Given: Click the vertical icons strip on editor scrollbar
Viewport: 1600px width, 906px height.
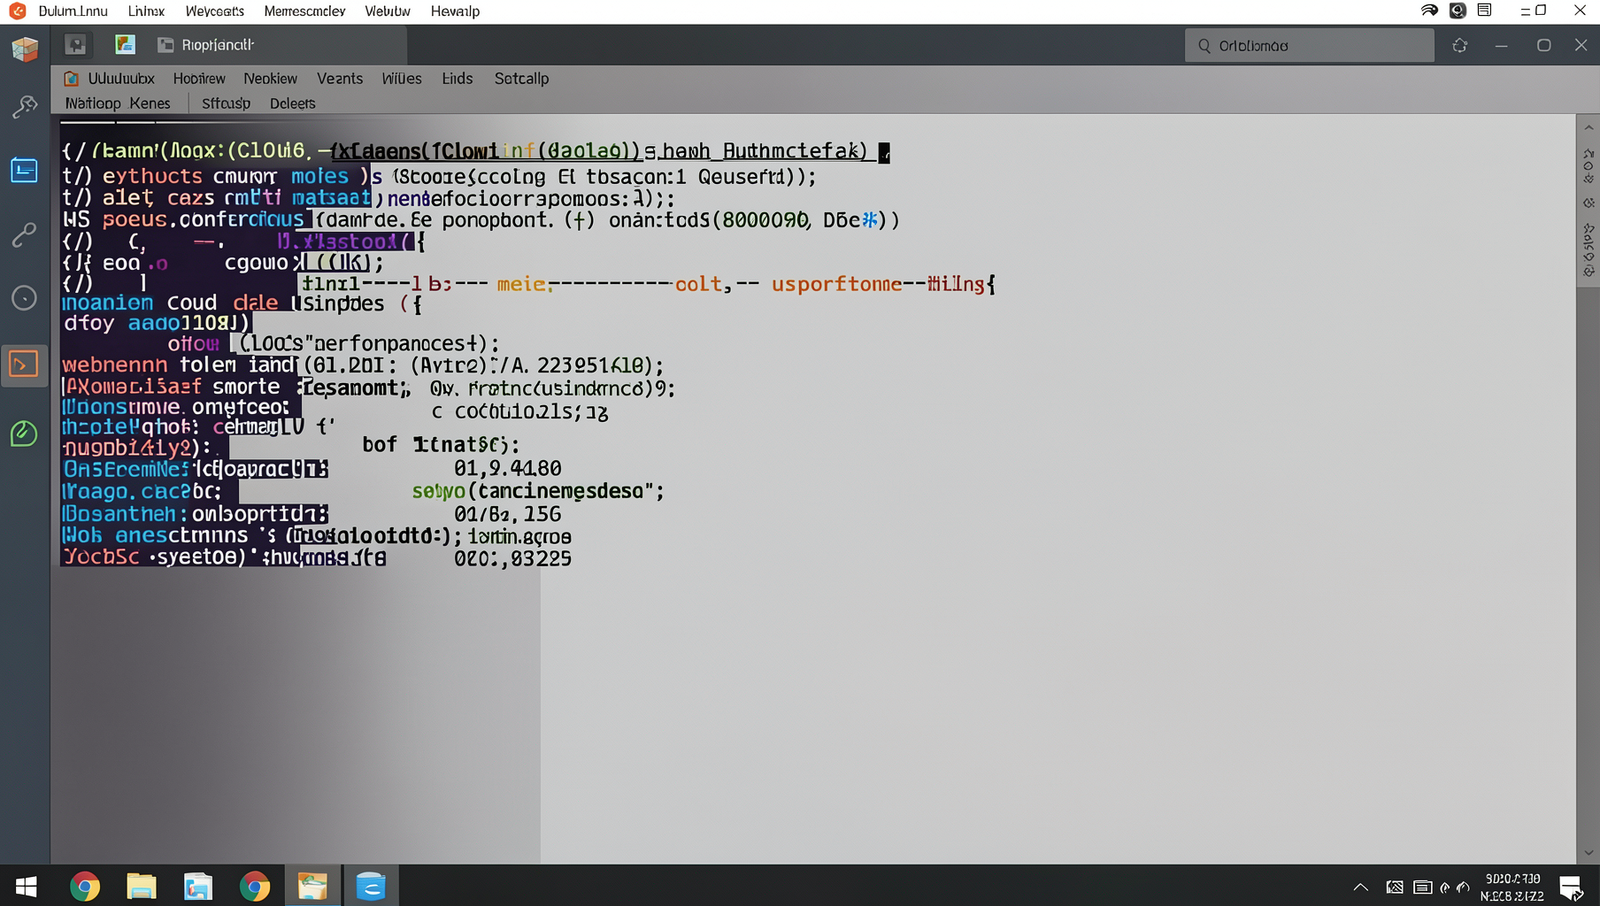Looking at the screenshot, I should [x=1588, y=212].
